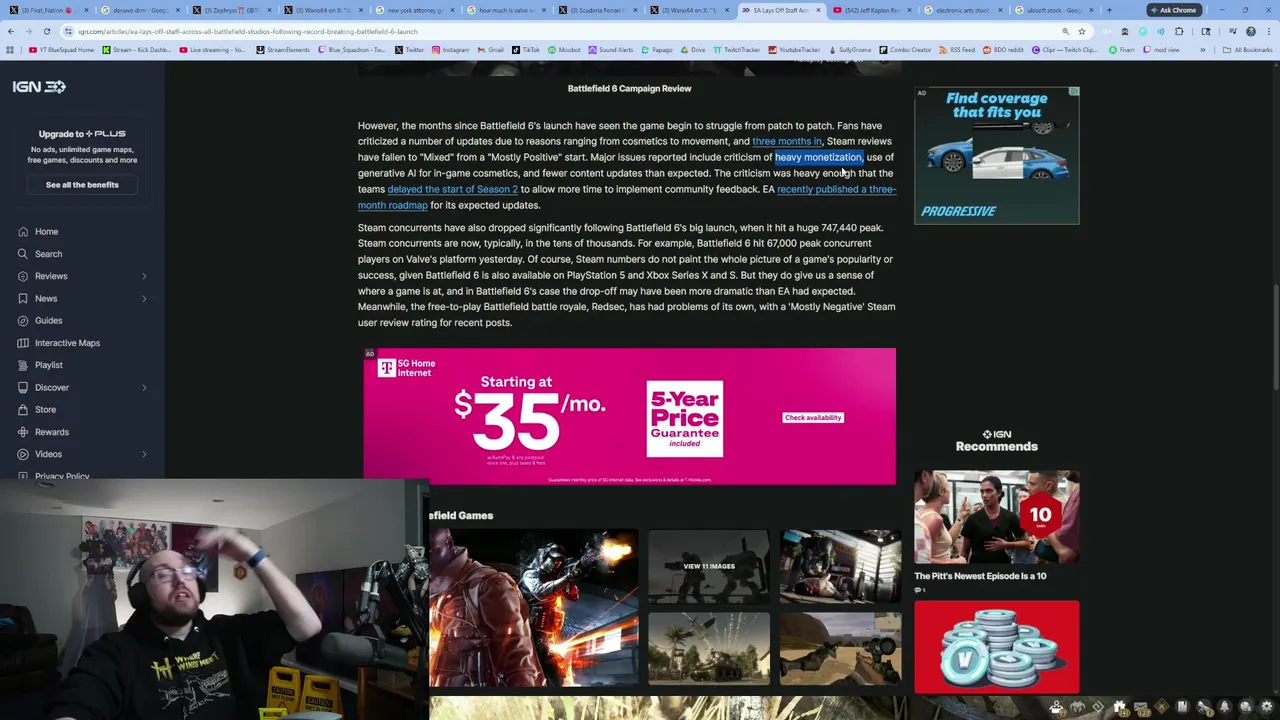Screen dimensions: 1280x720
Task: Reload the page with the refresh icon
Action: pyautogui.click(x=47, y=31)
